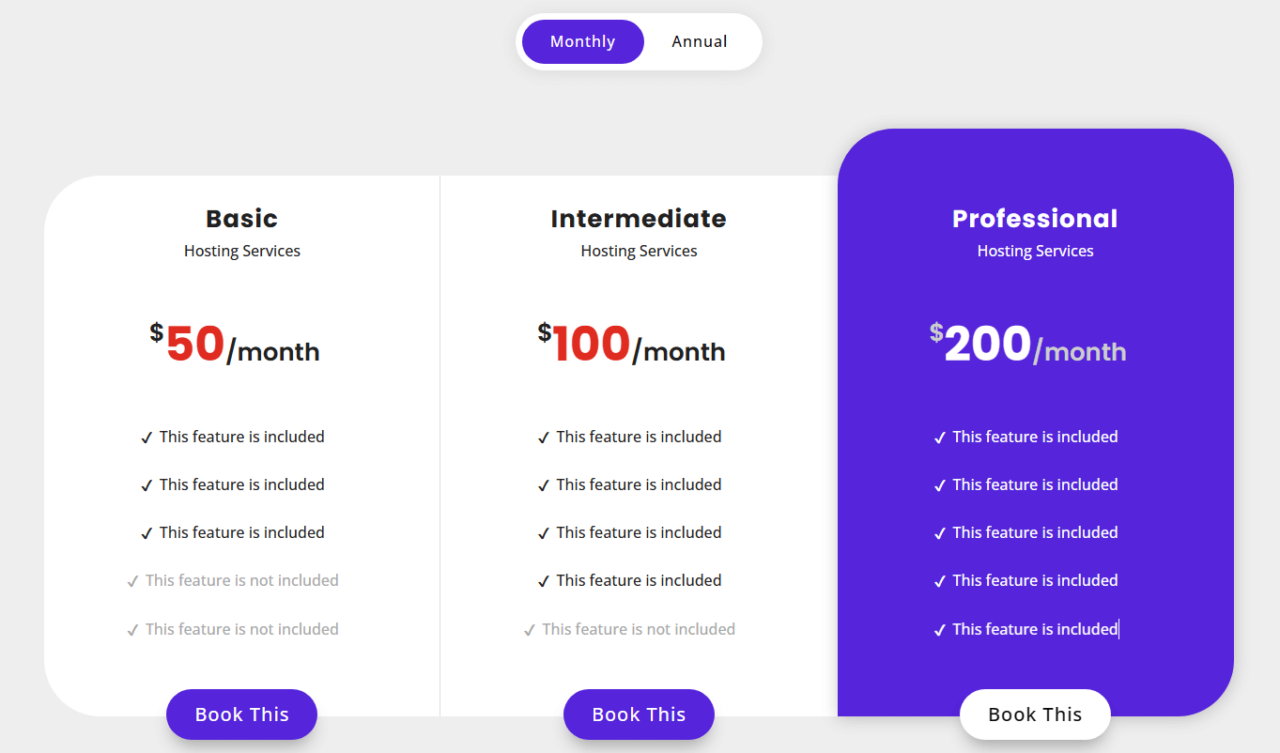Click the checkmark beside Intermediate's excluded feature
The width and height of the screenshot is (1280, 753).
[530, 628]
